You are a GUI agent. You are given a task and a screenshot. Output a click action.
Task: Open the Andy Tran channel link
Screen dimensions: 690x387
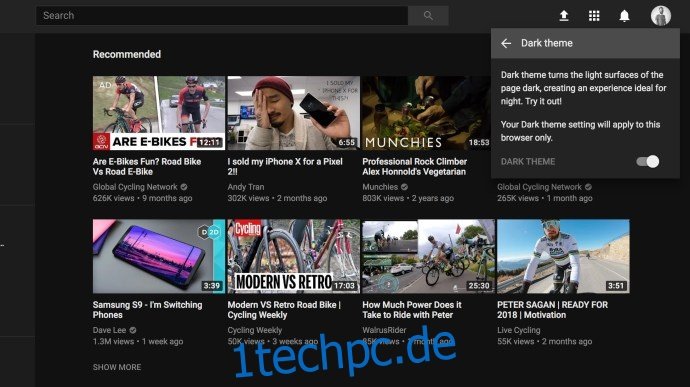tap(246, 187)
